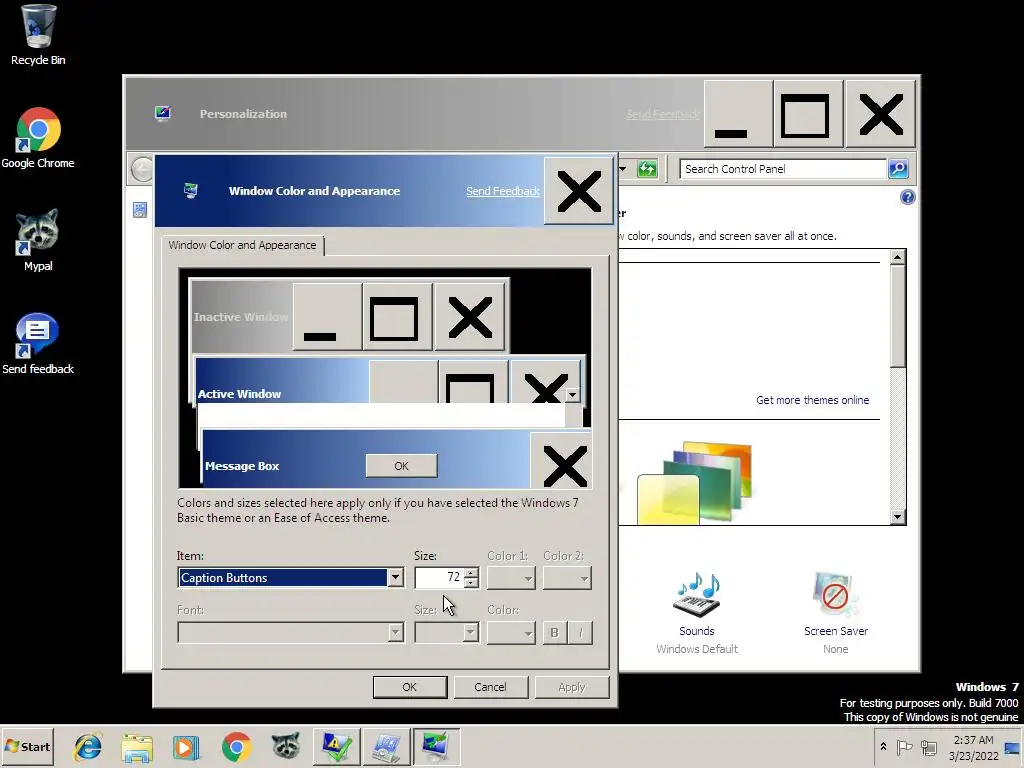Click the OK button in preview message box

point(402,466)
